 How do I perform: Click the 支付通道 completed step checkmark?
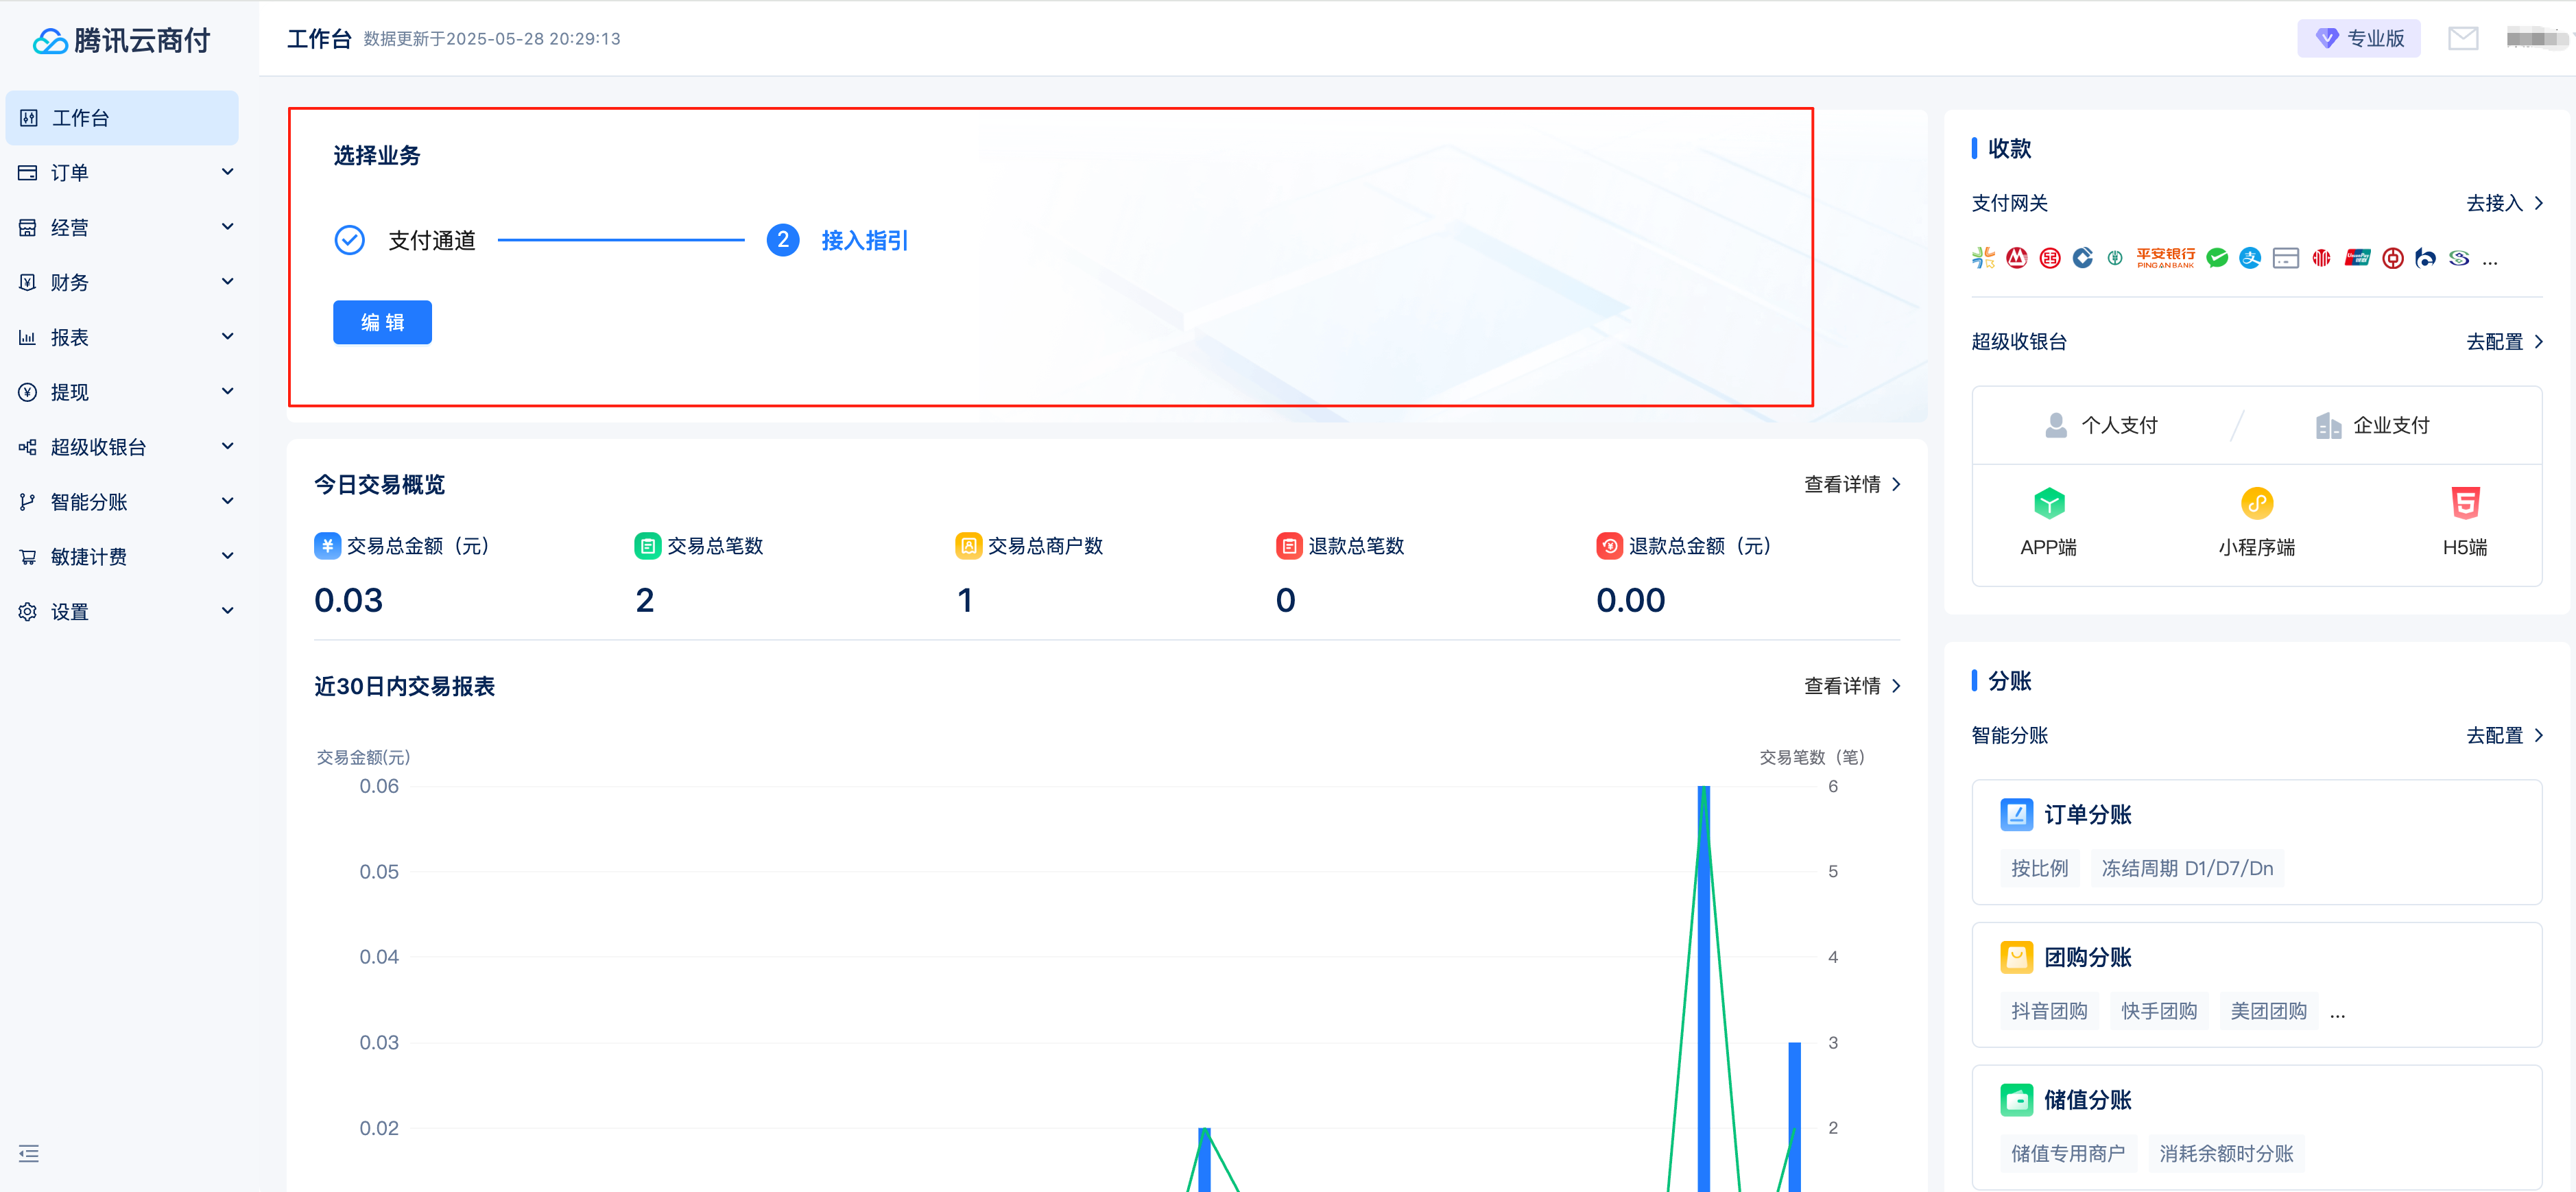[349, 240]
